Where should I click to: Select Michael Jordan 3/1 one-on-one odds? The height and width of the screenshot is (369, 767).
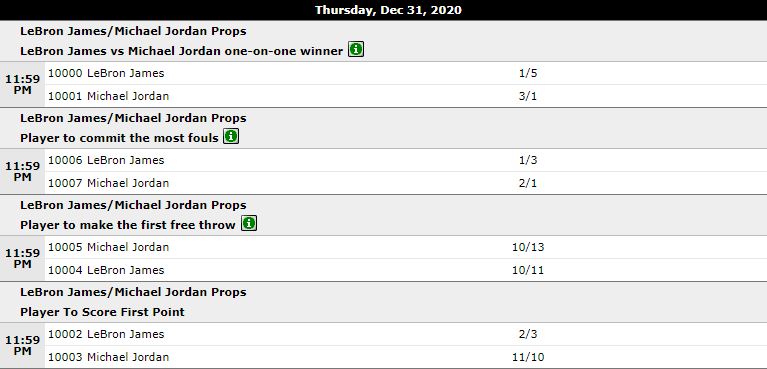[528, 96]
